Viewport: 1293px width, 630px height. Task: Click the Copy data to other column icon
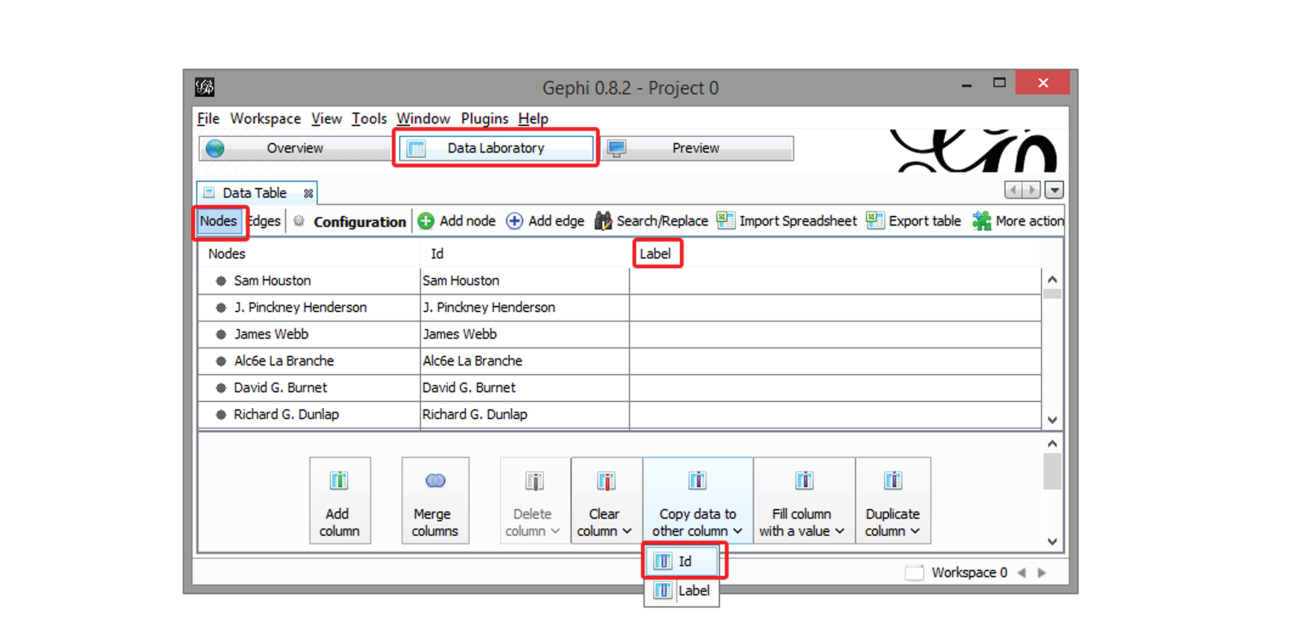tap(697, 481)
